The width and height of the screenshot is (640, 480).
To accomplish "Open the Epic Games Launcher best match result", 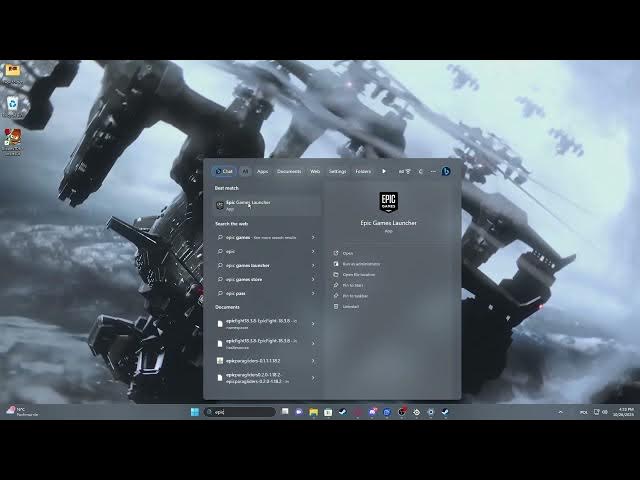I will tap(267, 205).
